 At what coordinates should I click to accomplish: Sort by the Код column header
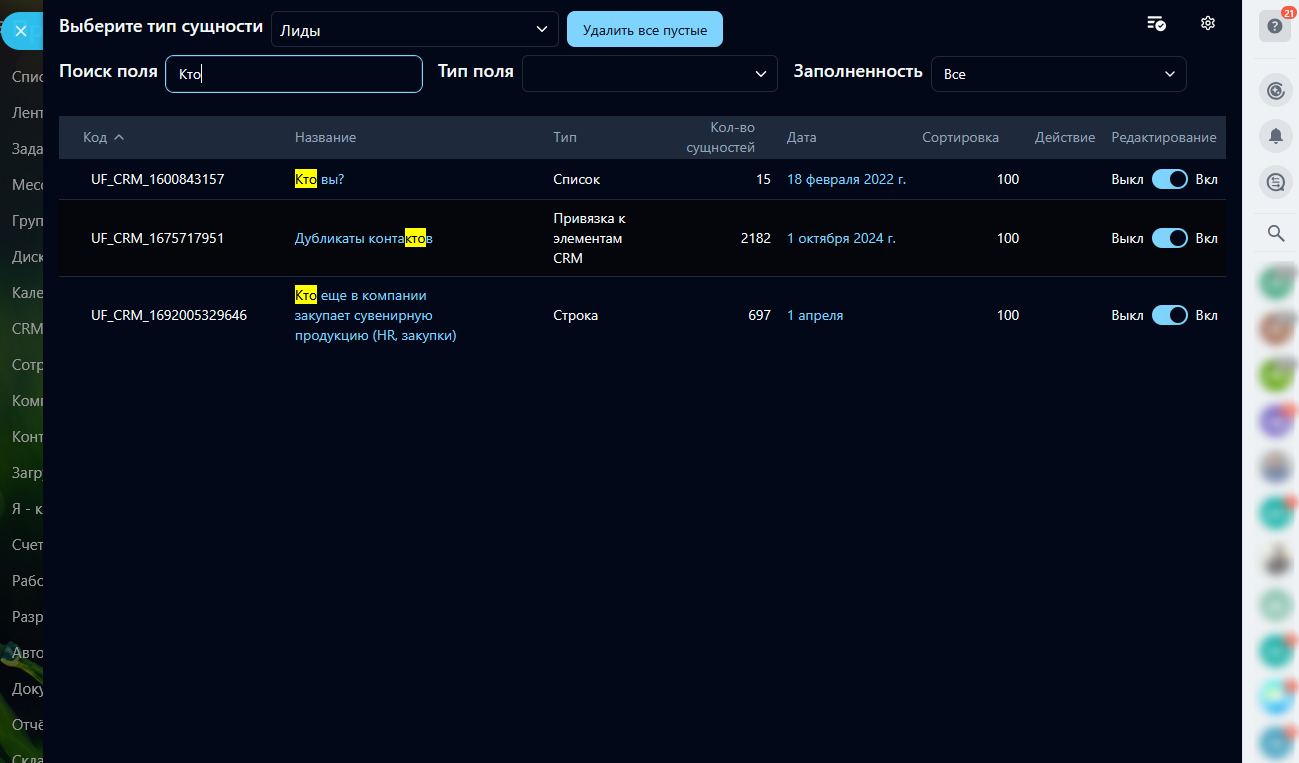point(103,137)
